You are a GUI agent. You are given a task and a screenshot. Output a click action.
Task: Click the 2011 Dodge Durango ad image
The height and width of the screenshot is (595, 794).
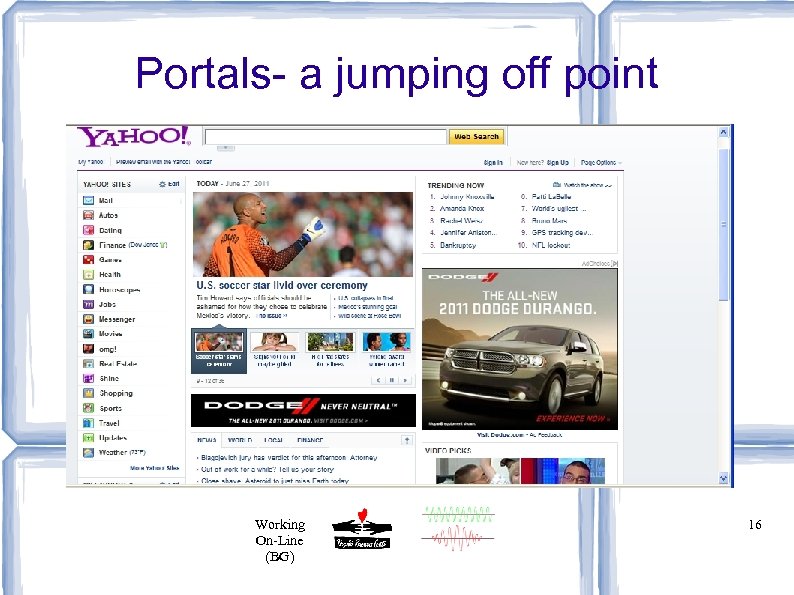[520, 349]
